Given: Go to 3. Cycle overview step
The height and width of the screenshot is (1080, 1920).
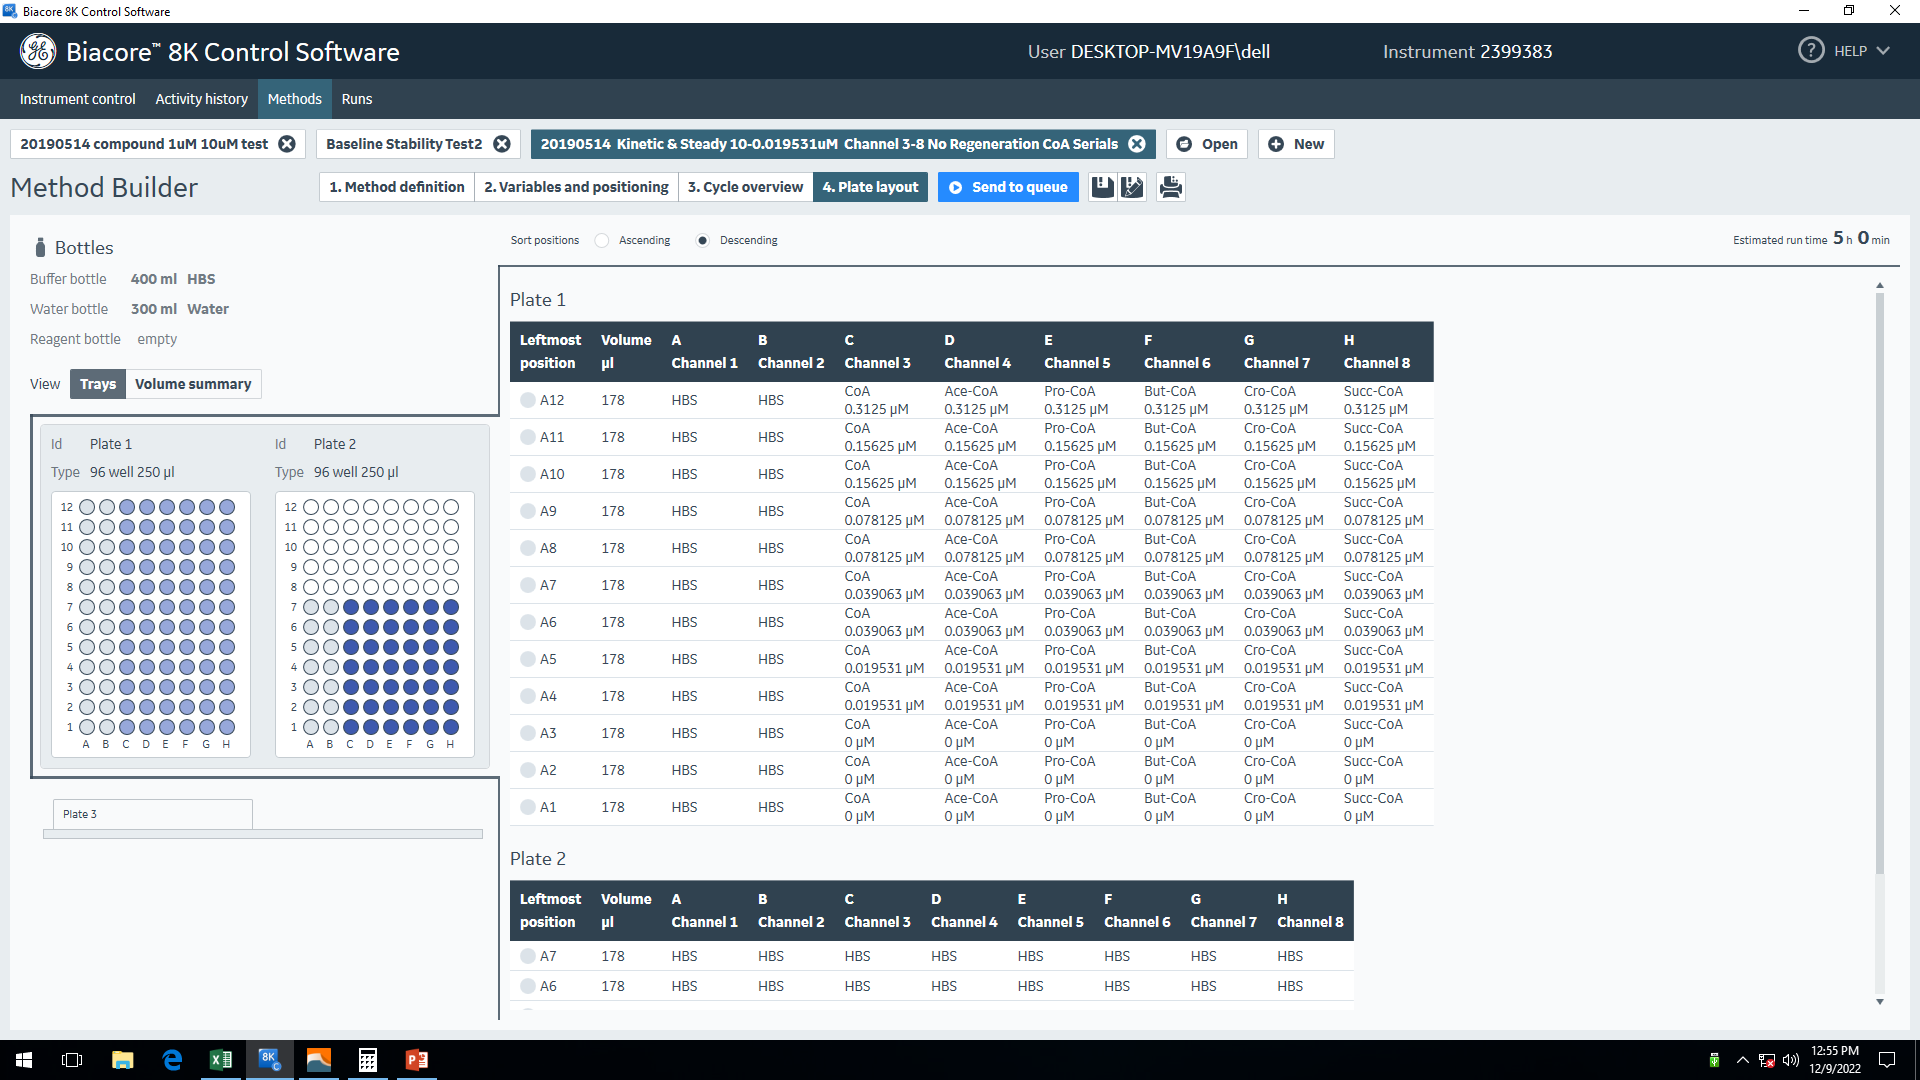Looking at the screenshot, I should (x=745, y=187).
